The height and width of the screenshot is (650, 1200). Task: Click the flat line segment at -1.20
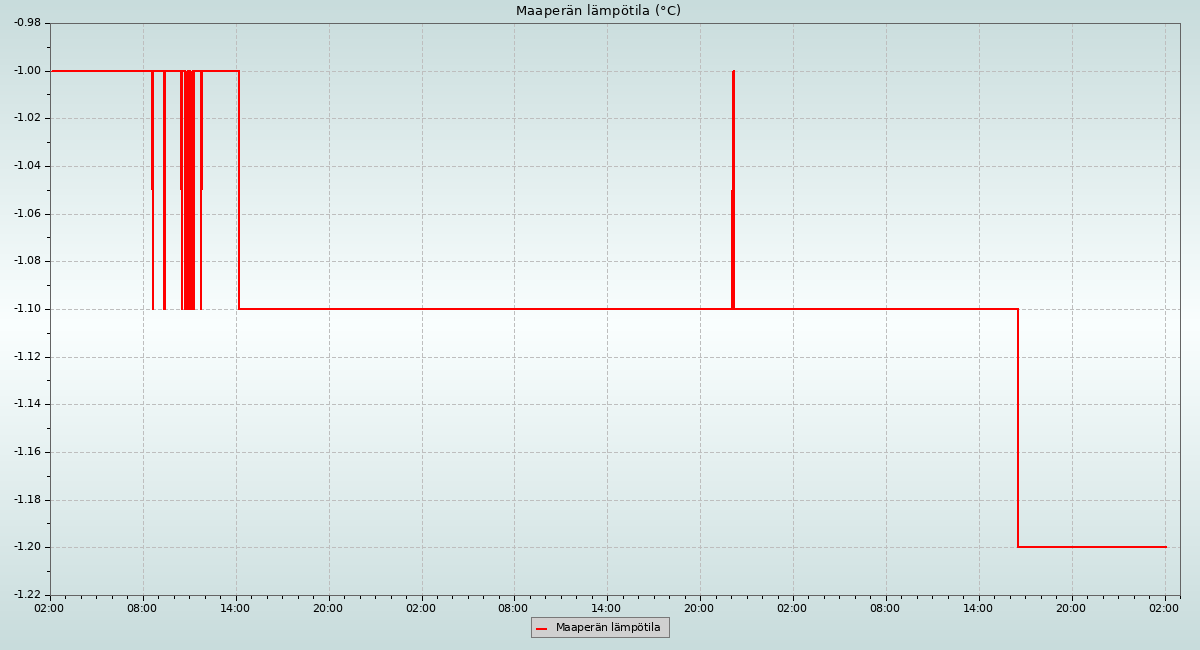point(1092,547)
